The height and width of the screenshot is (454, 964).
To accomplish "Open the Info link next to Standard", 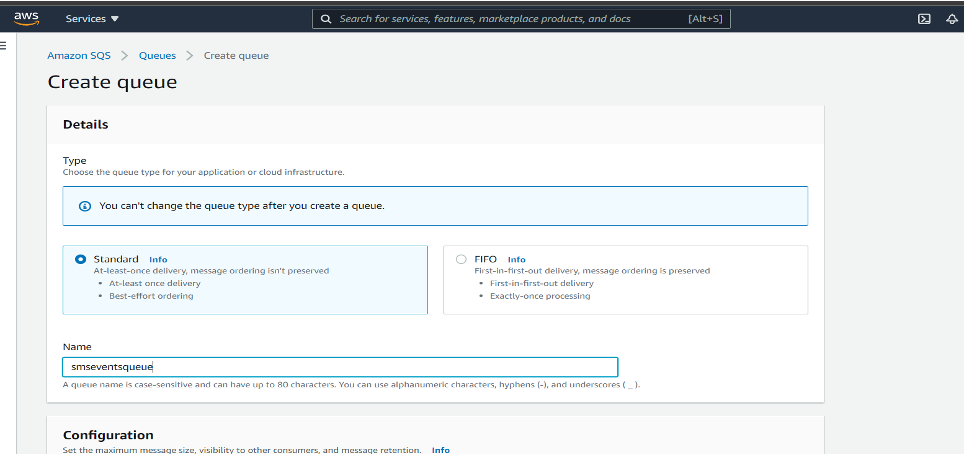I will (158, 260).
